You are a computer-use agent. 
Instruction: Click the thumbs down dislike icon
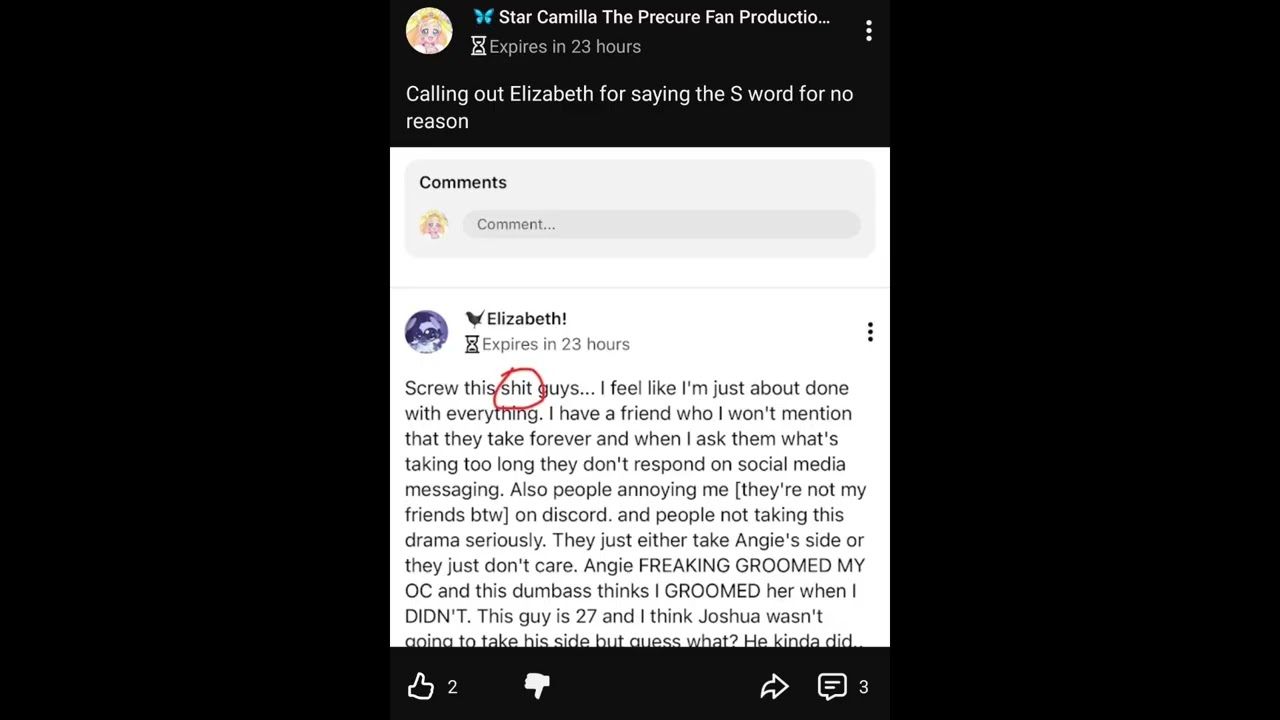click(537, 686)
